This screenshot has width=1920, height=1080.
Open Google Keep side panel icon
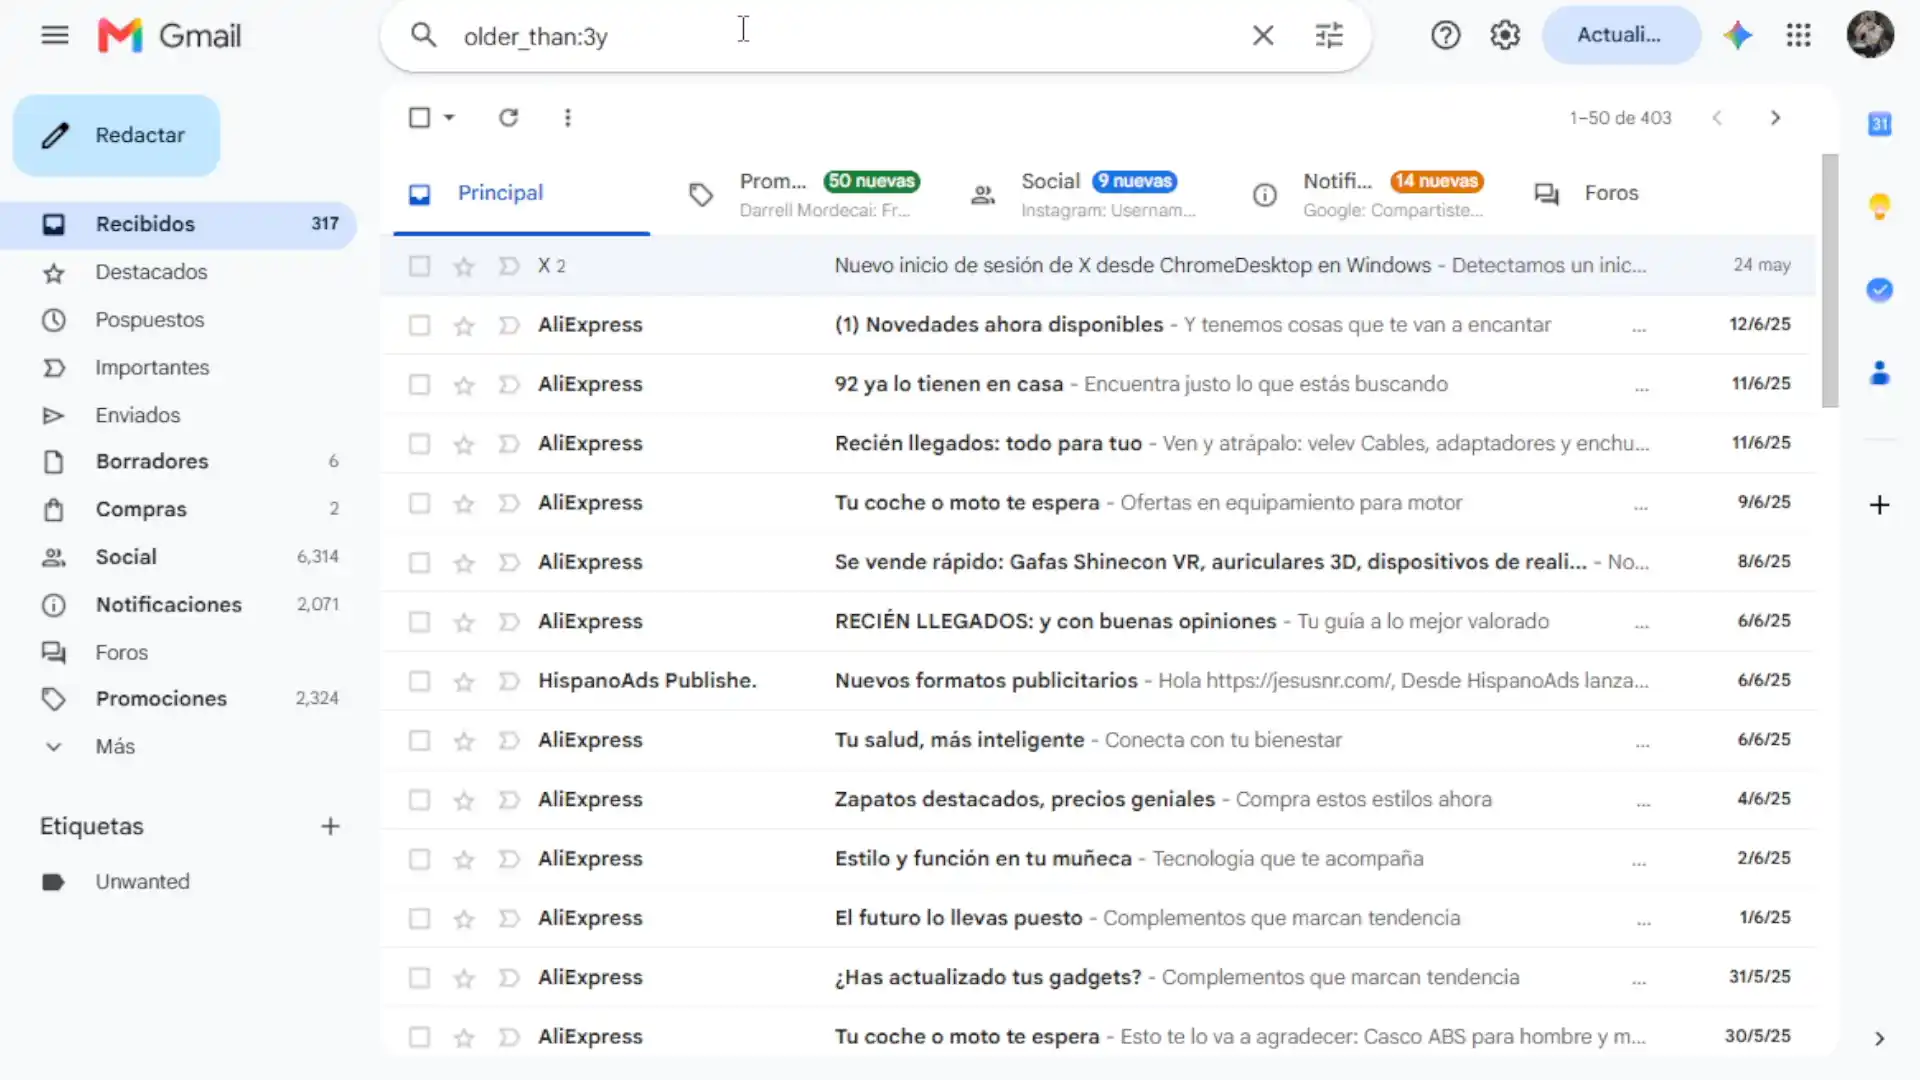click(x=1880, y=207)
